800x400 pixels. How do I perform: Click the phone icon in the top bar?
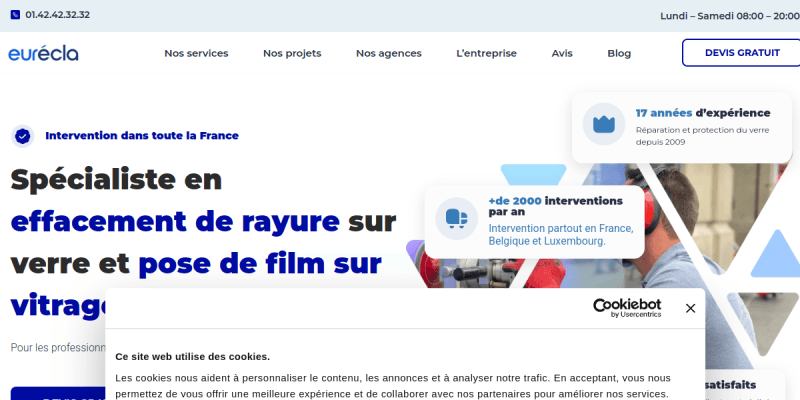(15, 15)
